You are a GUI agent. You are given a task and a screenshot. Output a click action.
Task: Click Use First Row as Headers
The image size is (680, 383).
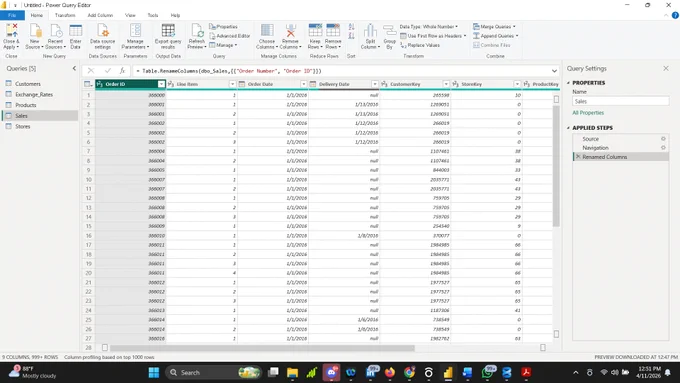pyautogui.click(x=433, y=36)
